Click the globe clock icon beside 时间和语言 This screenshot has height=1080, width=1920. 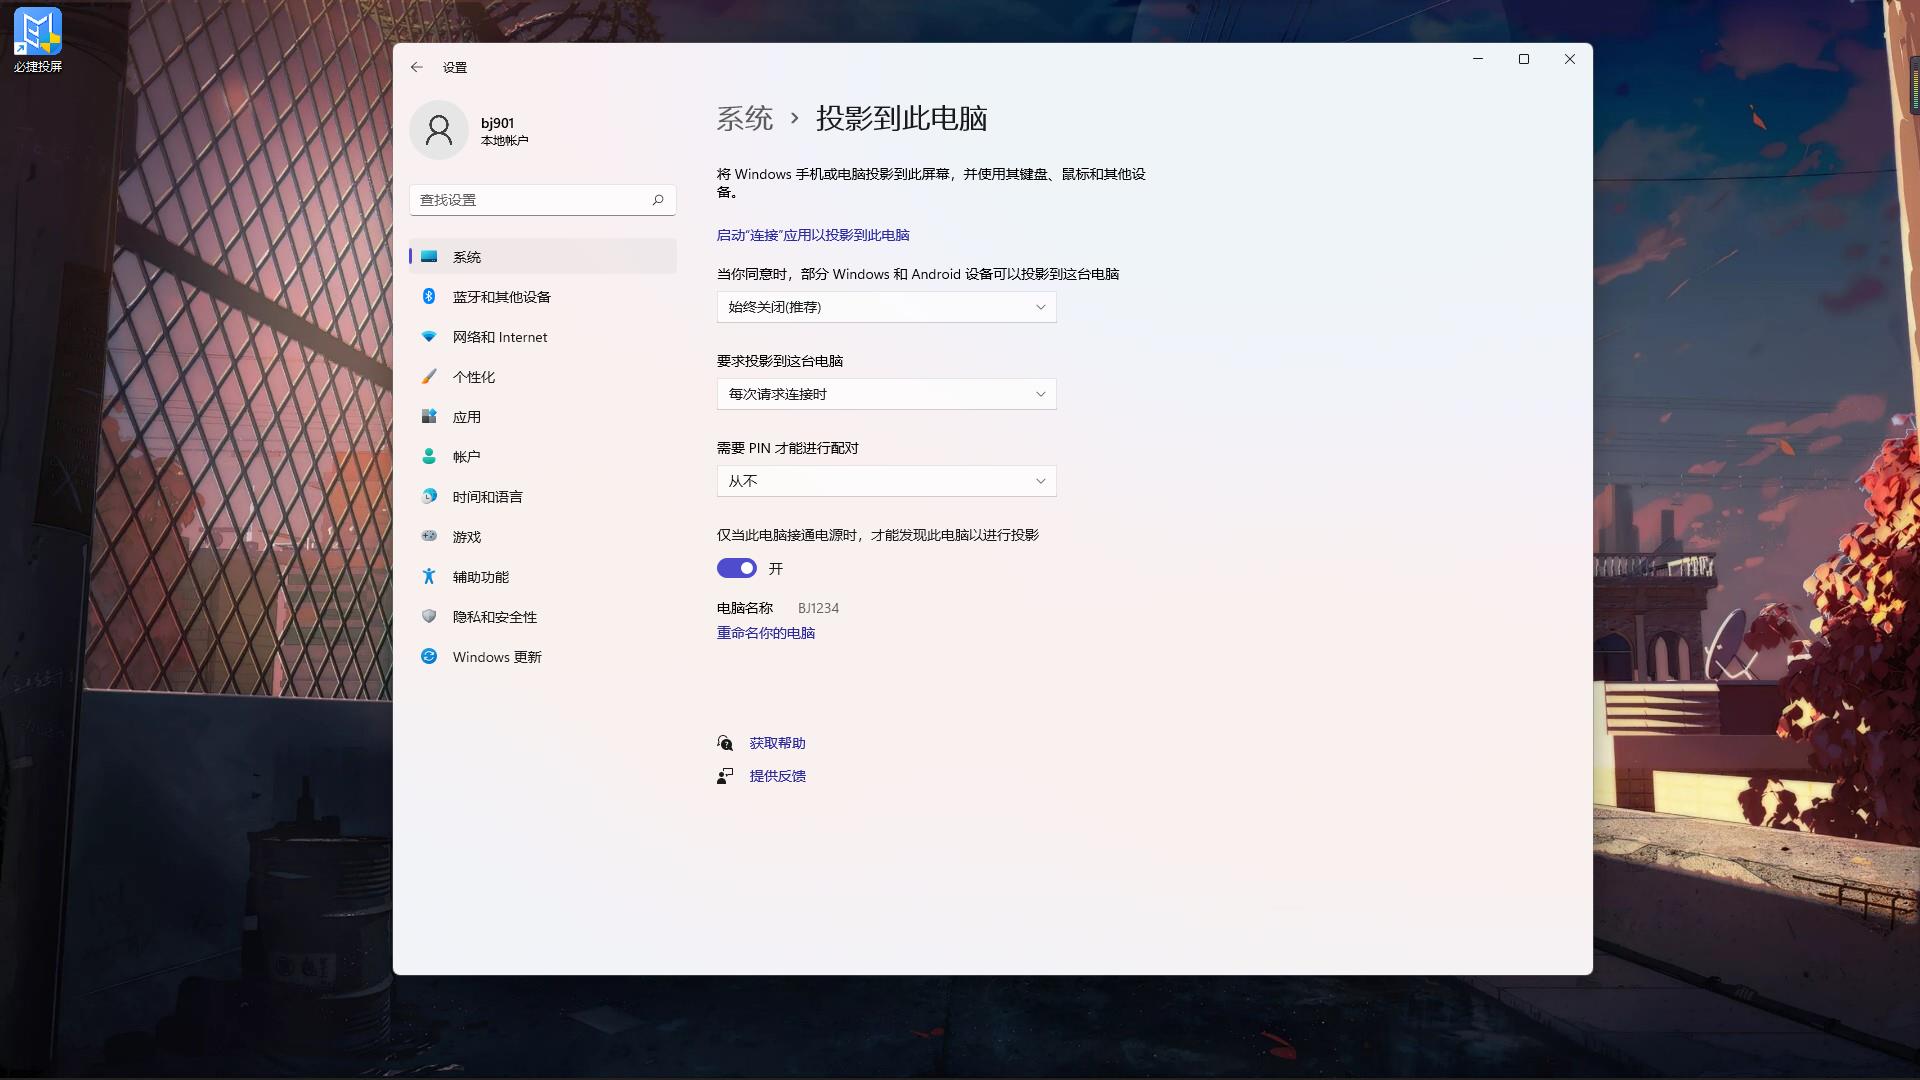429,496
